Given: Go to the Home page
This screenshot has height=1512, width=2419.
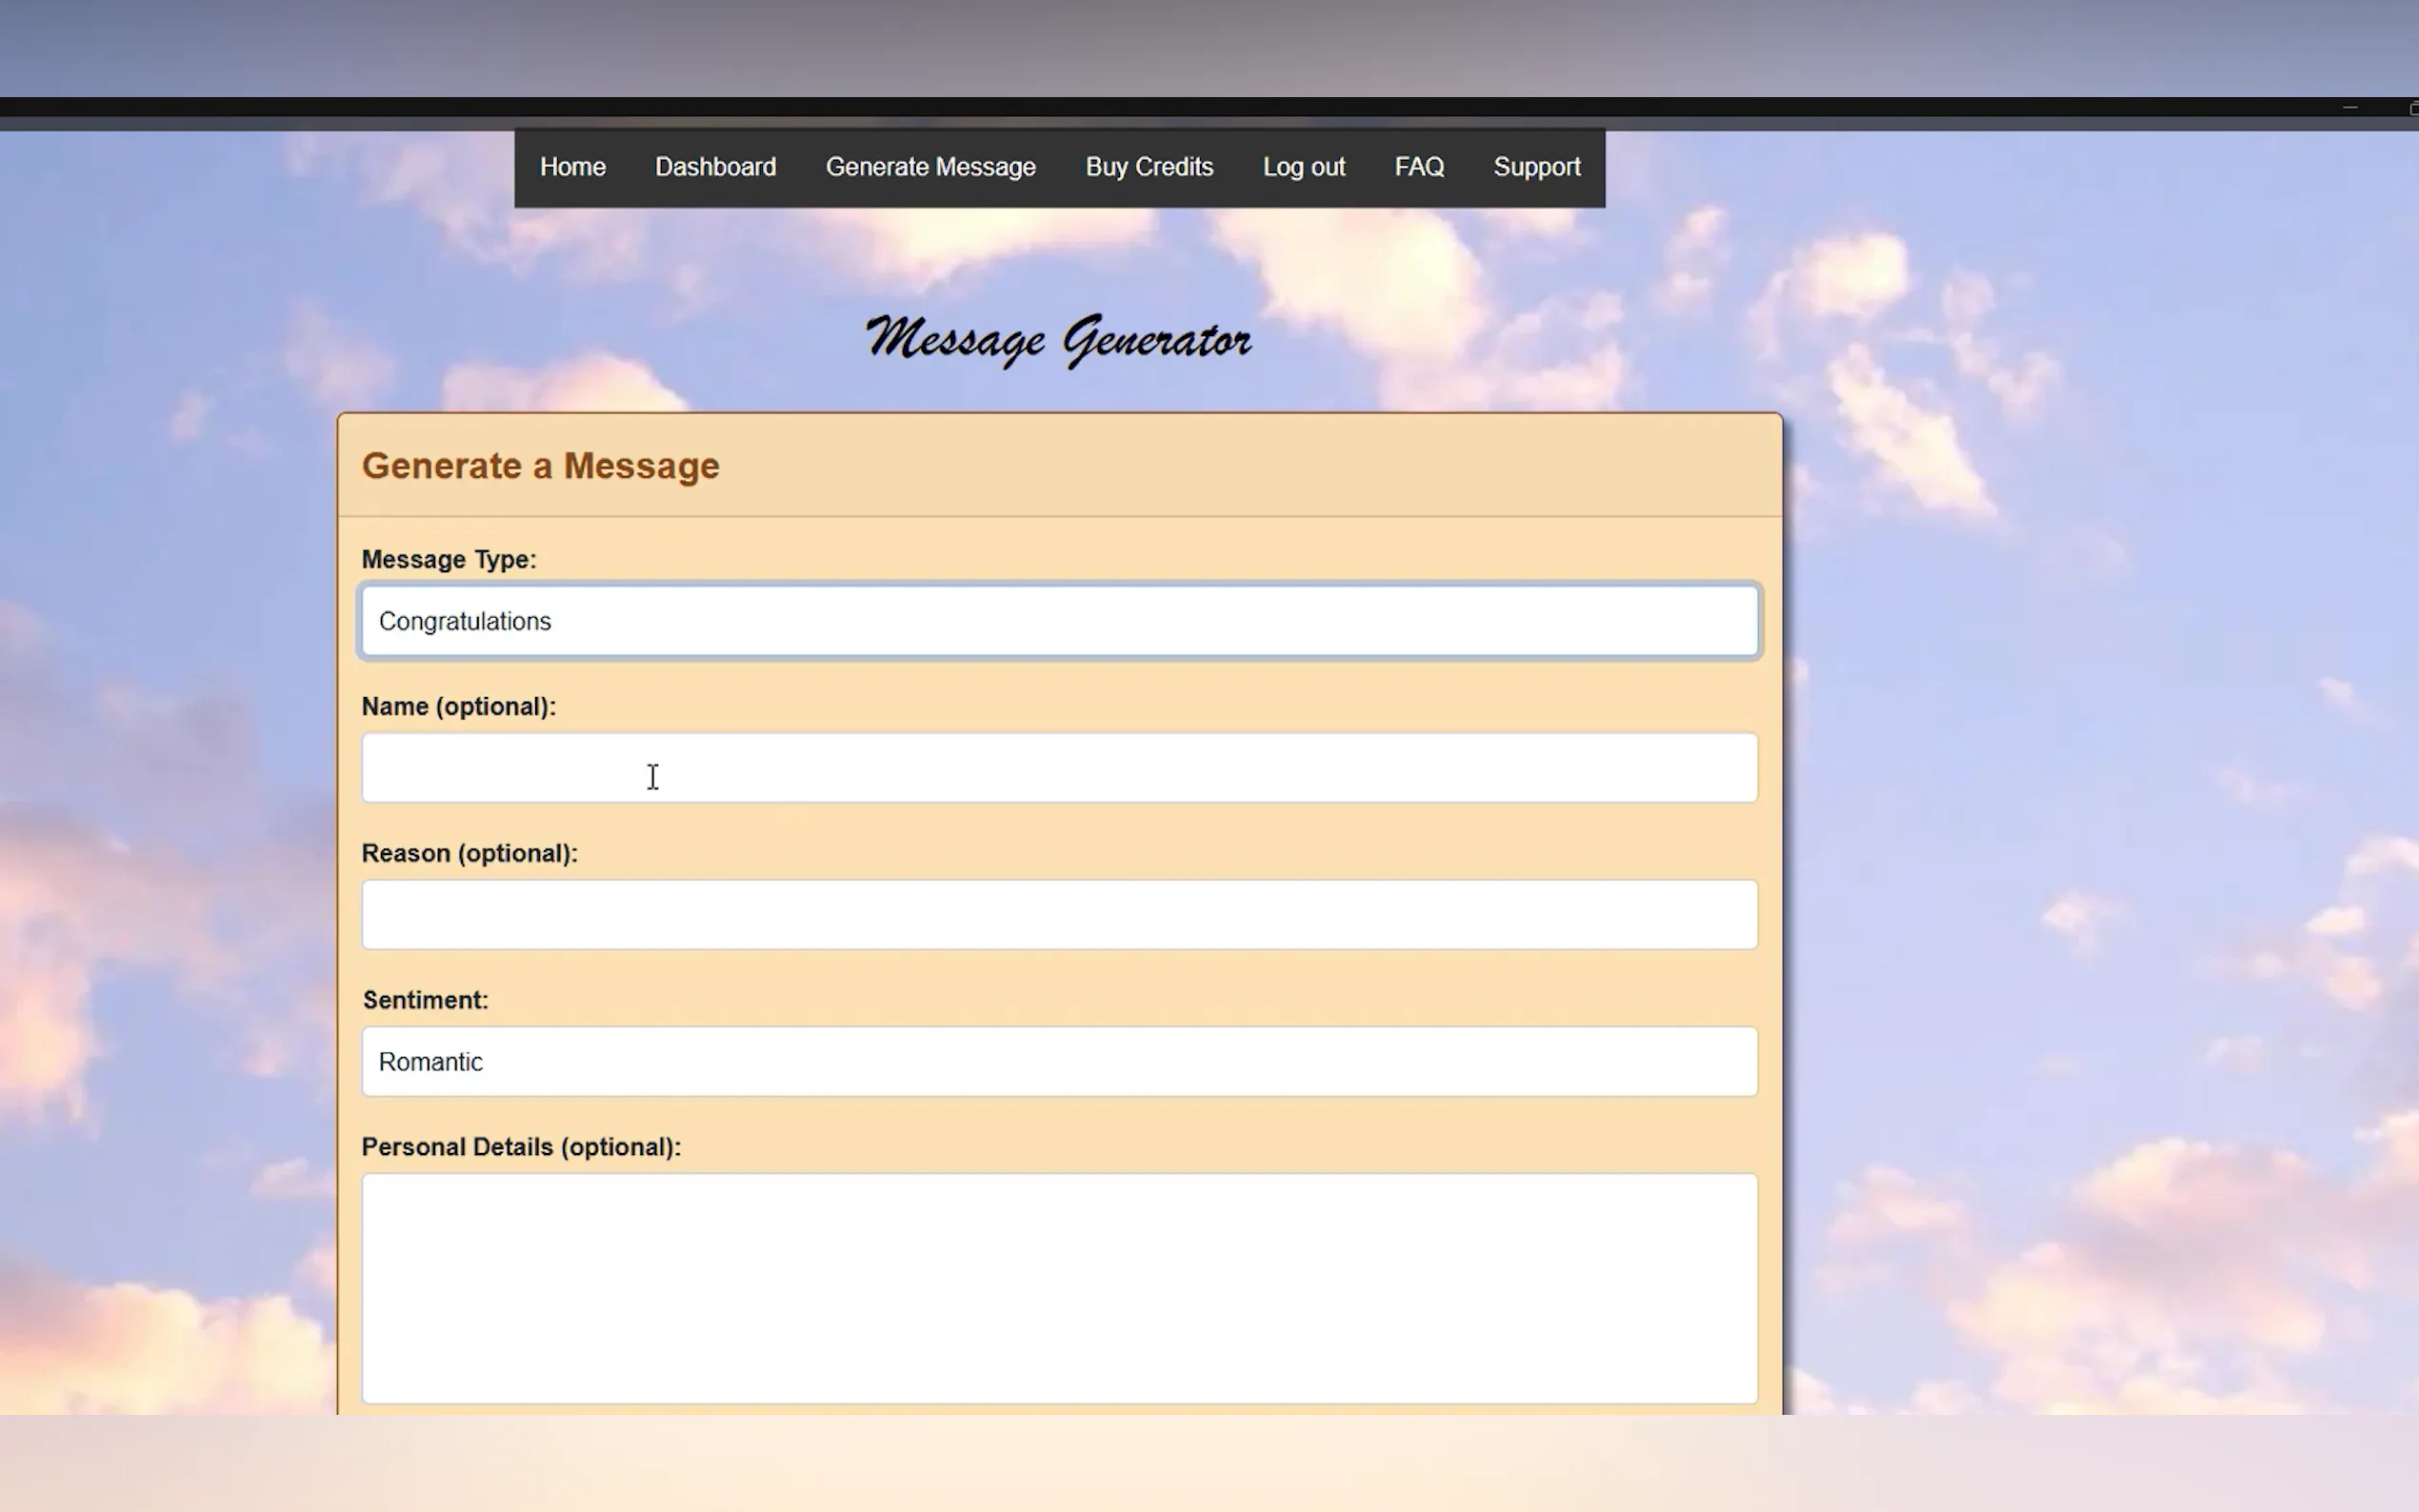Looking at the screenshot, I should (572, 167).
